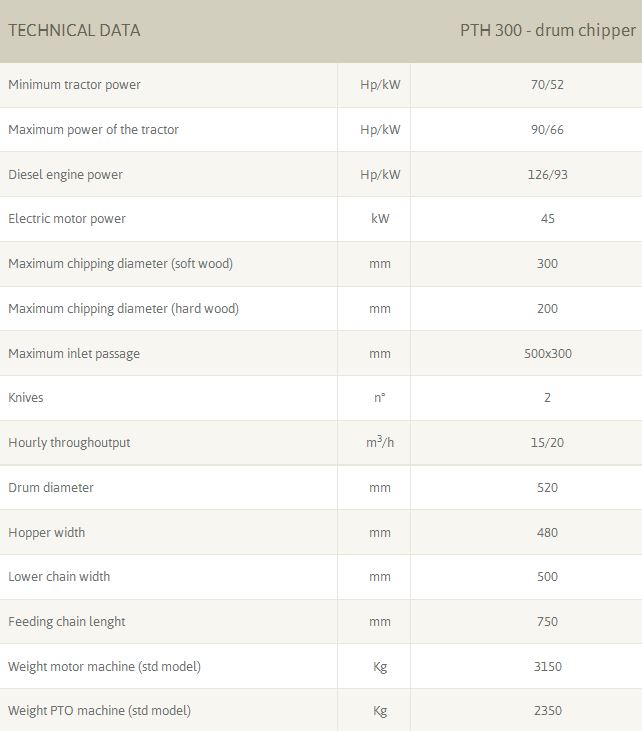Image resolution: width=642 pixels, height=731 pixels.
Task: Select the Maximum power of the tractor row
Action: (94, 130)
